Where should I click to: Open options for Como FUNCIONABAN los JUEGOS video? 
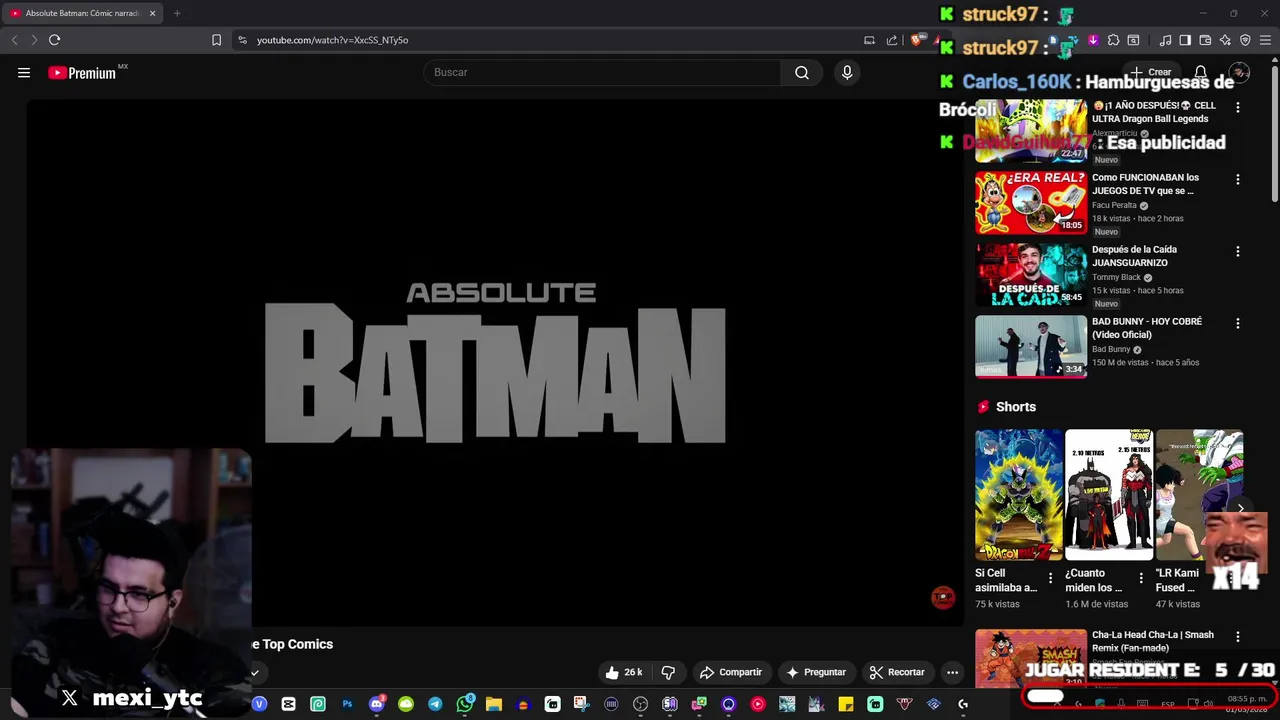[1238, 179]
